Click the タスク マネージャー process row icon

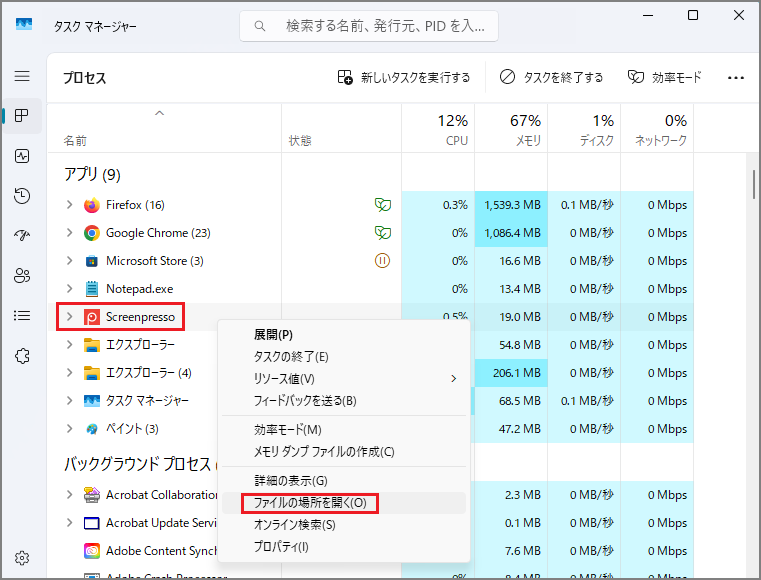coord(92,401)
